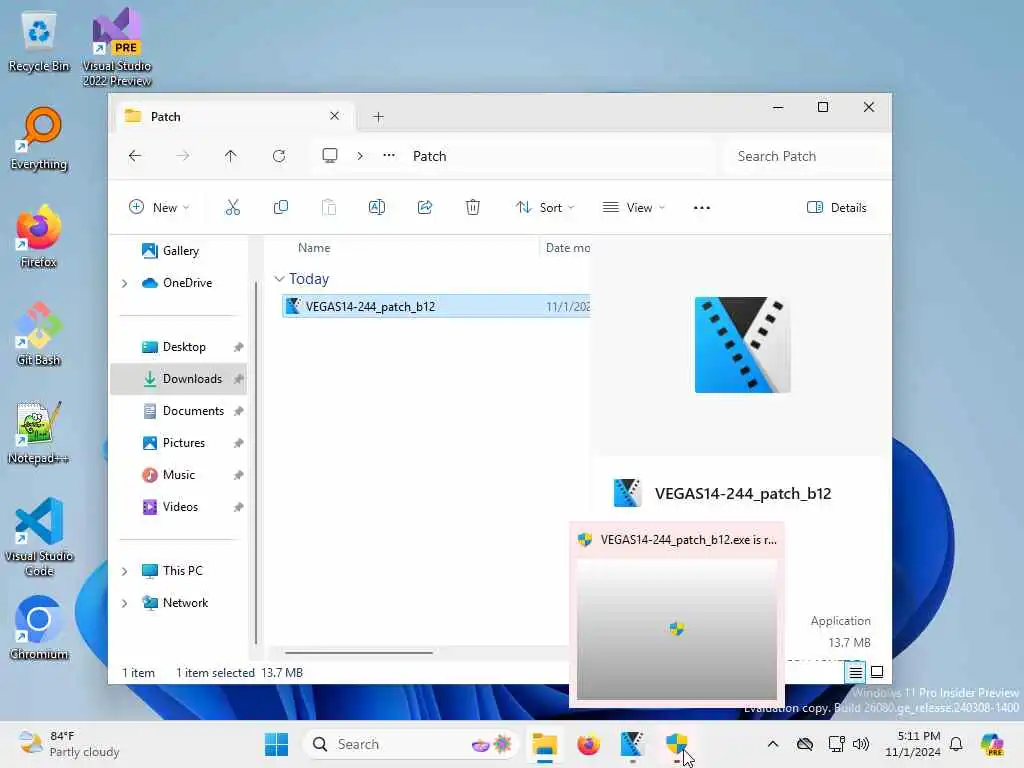Click the breadcrumb ellipsis in address bar
The height and width of the screenshot is (768, 1024).
[389, 155]
